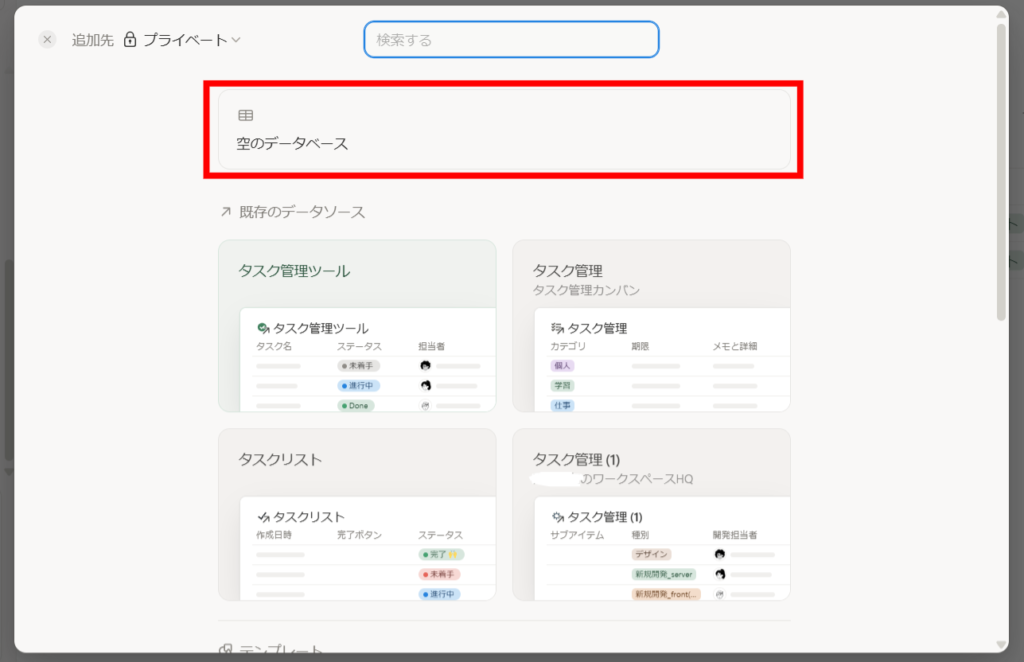Click the 作成日時 column header
Viewport: 1024px width, 662px height.
[274, 535]
